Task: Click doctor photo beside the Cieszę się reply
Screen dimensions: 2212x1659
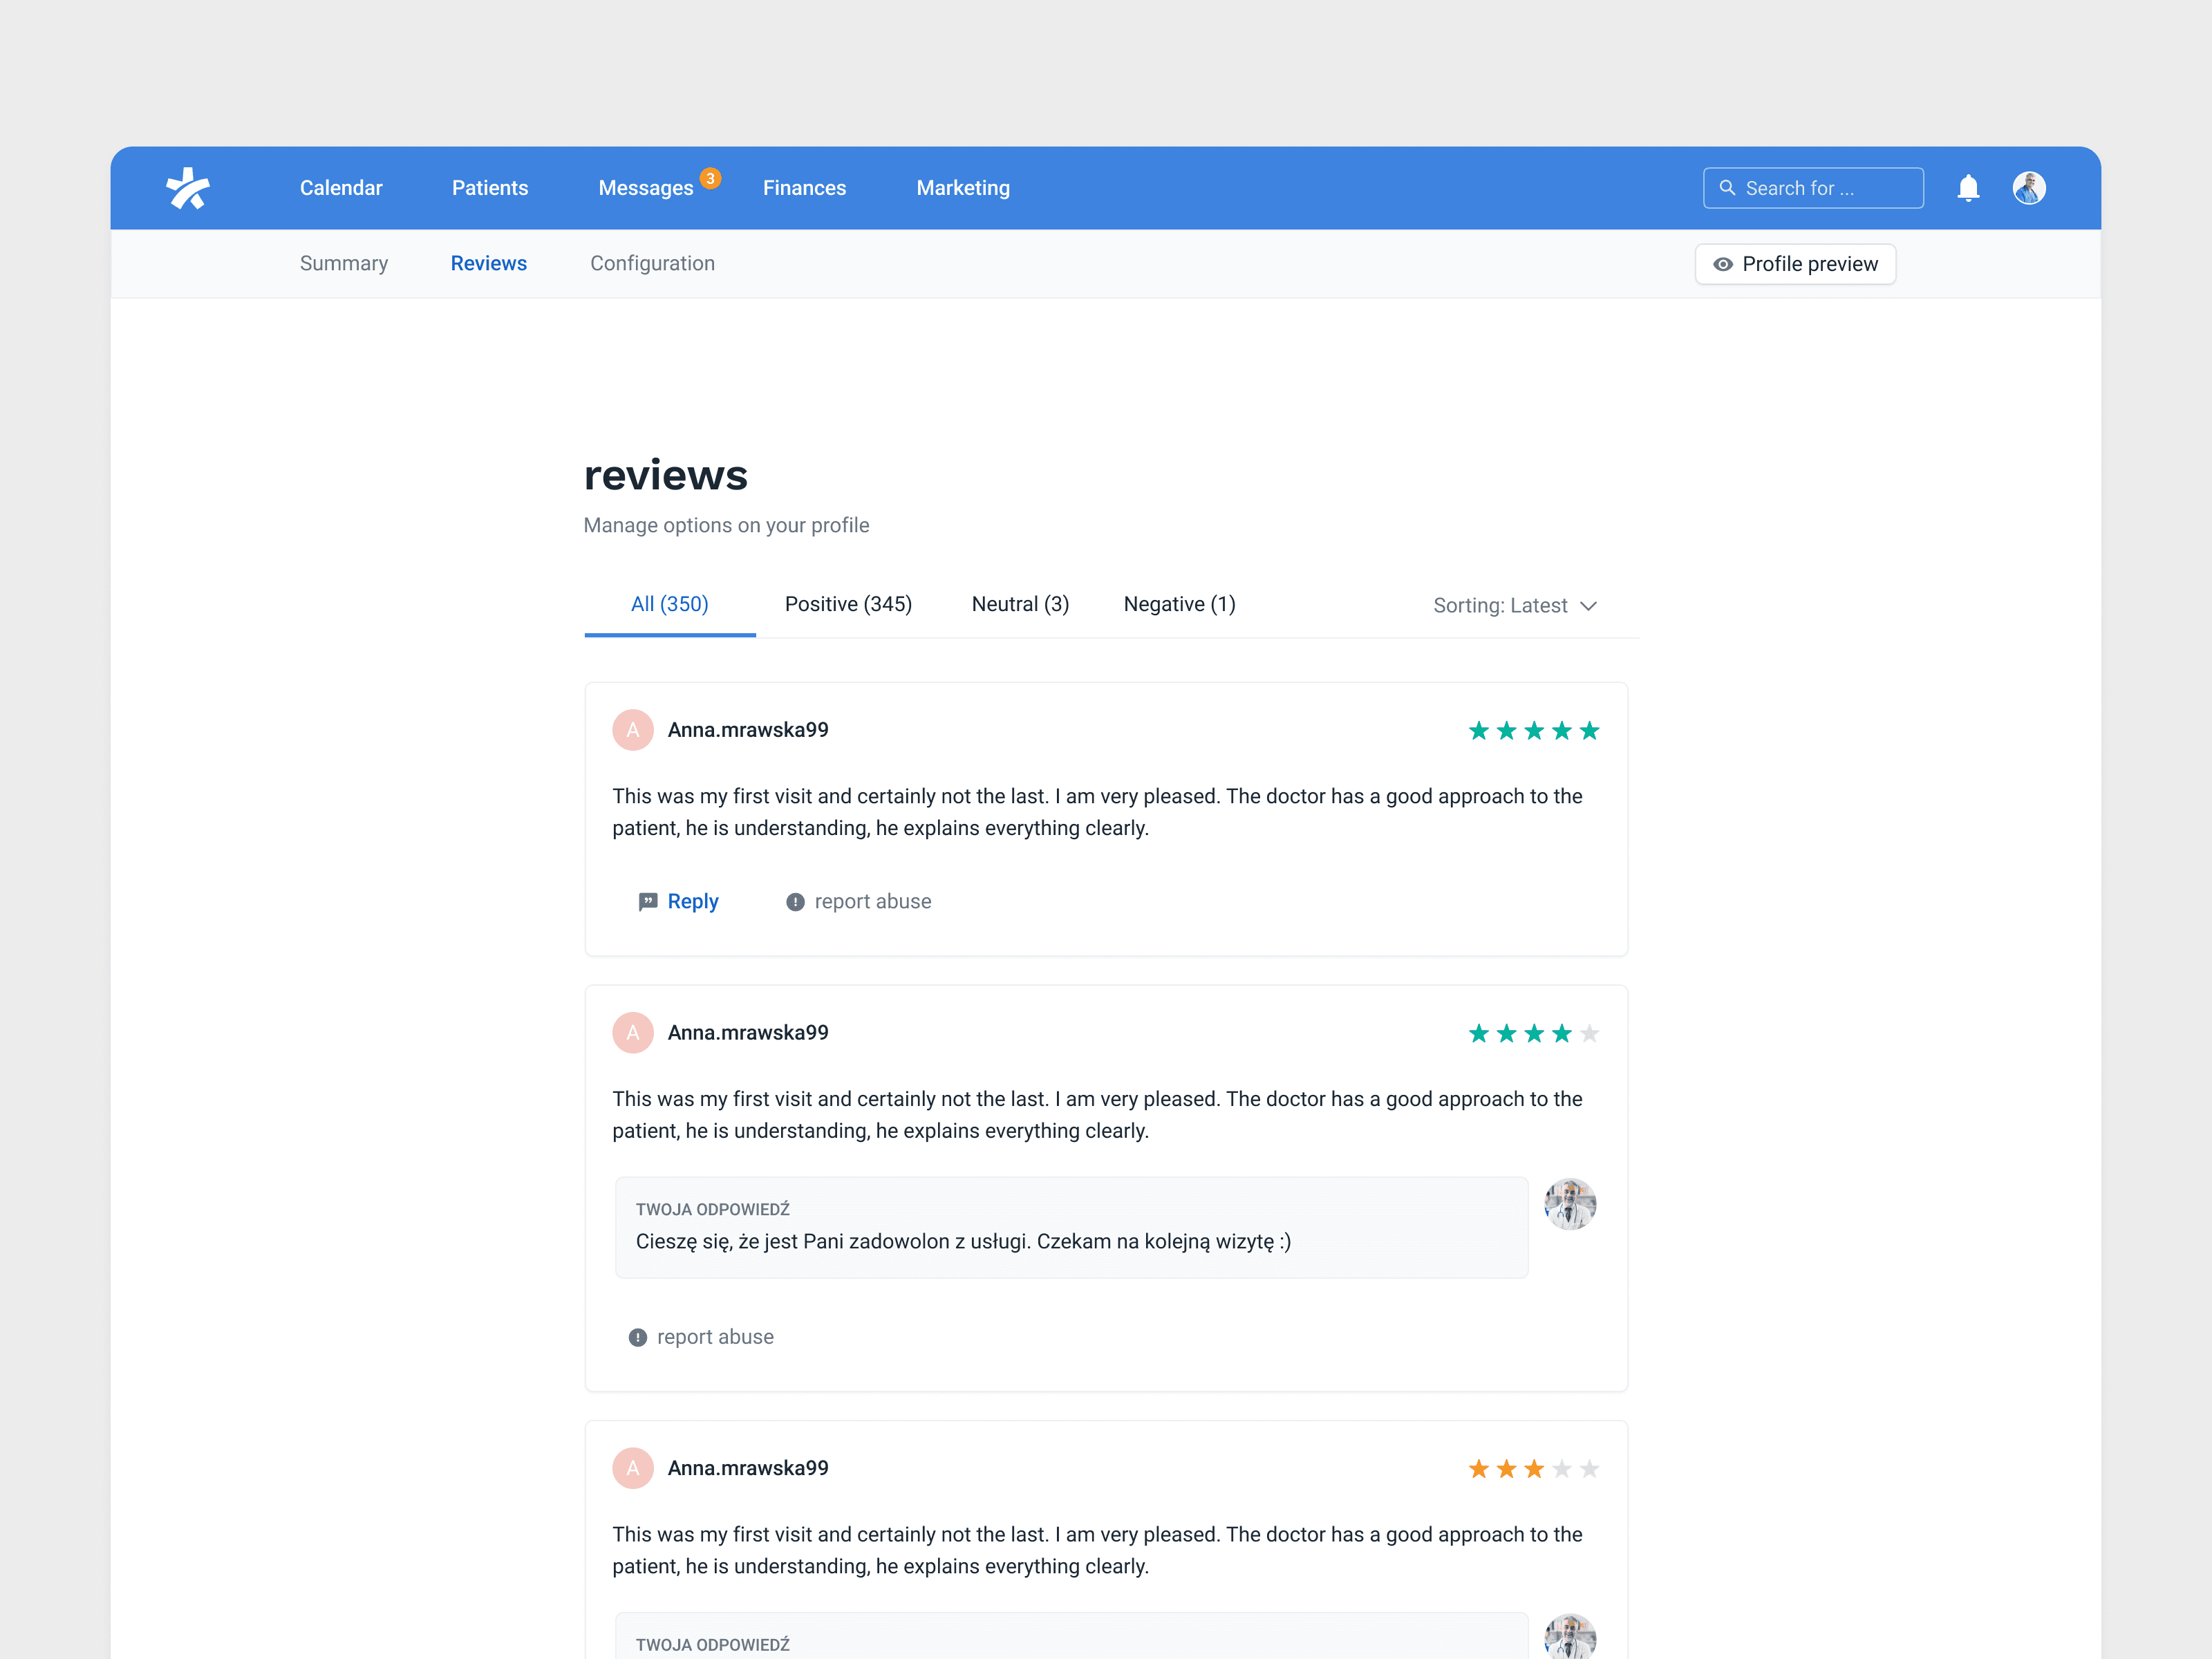Action: pyautogui.click(x=1570, y=1204)
